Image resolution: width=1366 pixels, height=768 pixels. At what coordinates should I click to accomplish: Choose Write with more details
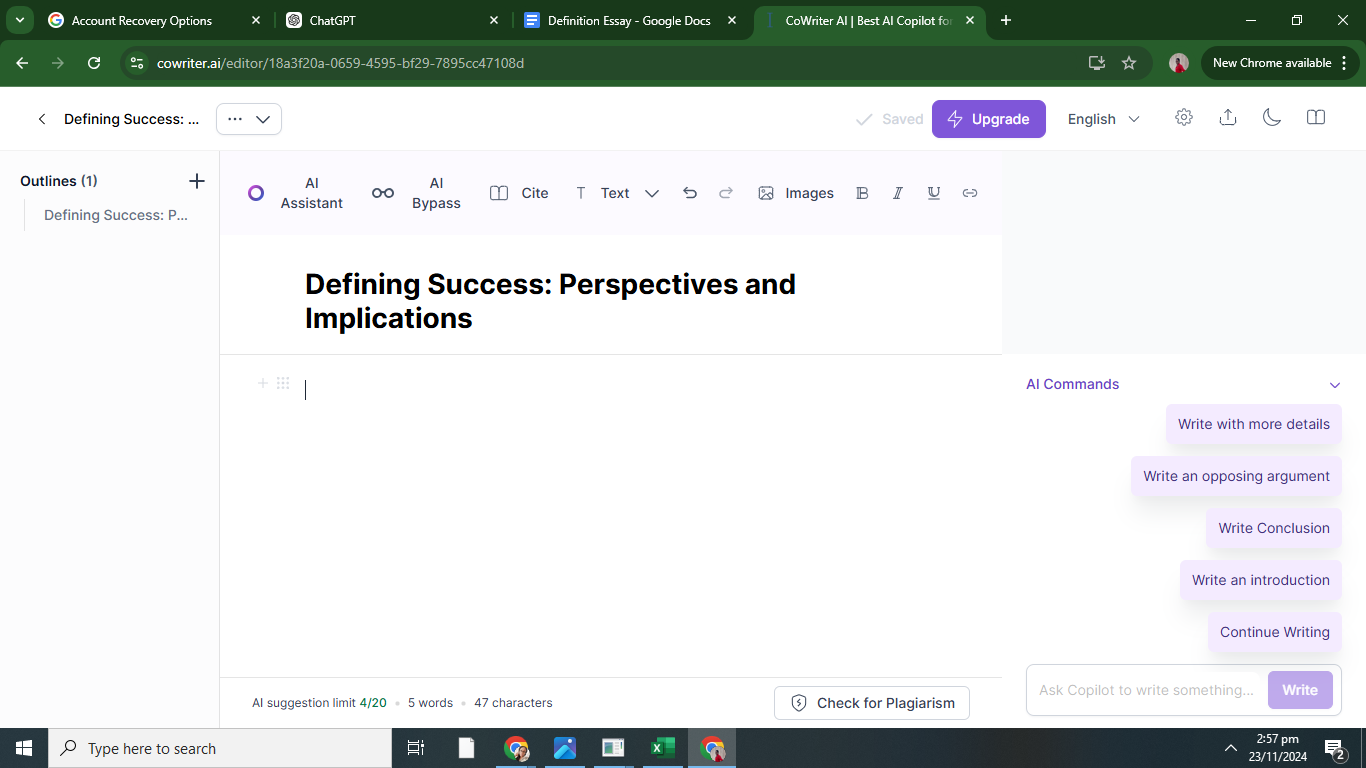[1254, 424]
